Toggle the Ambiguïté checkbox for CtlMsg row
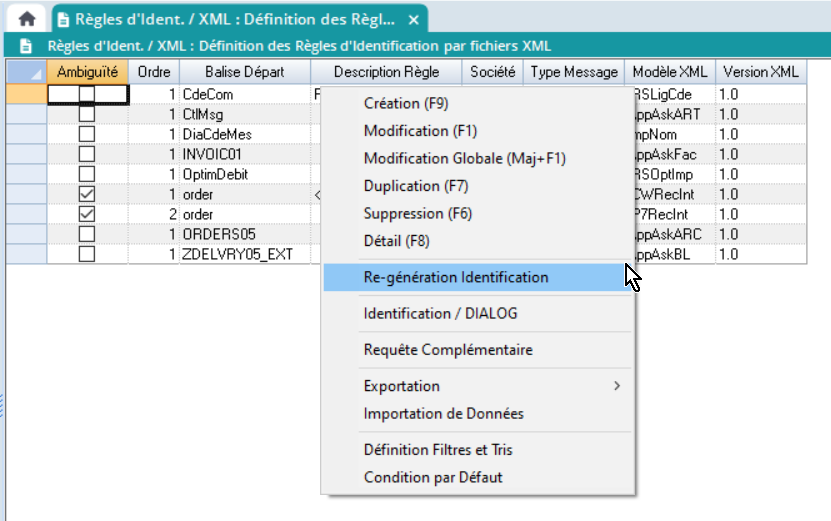This screenshot has width=831, height=521. [x=87, y=114]
